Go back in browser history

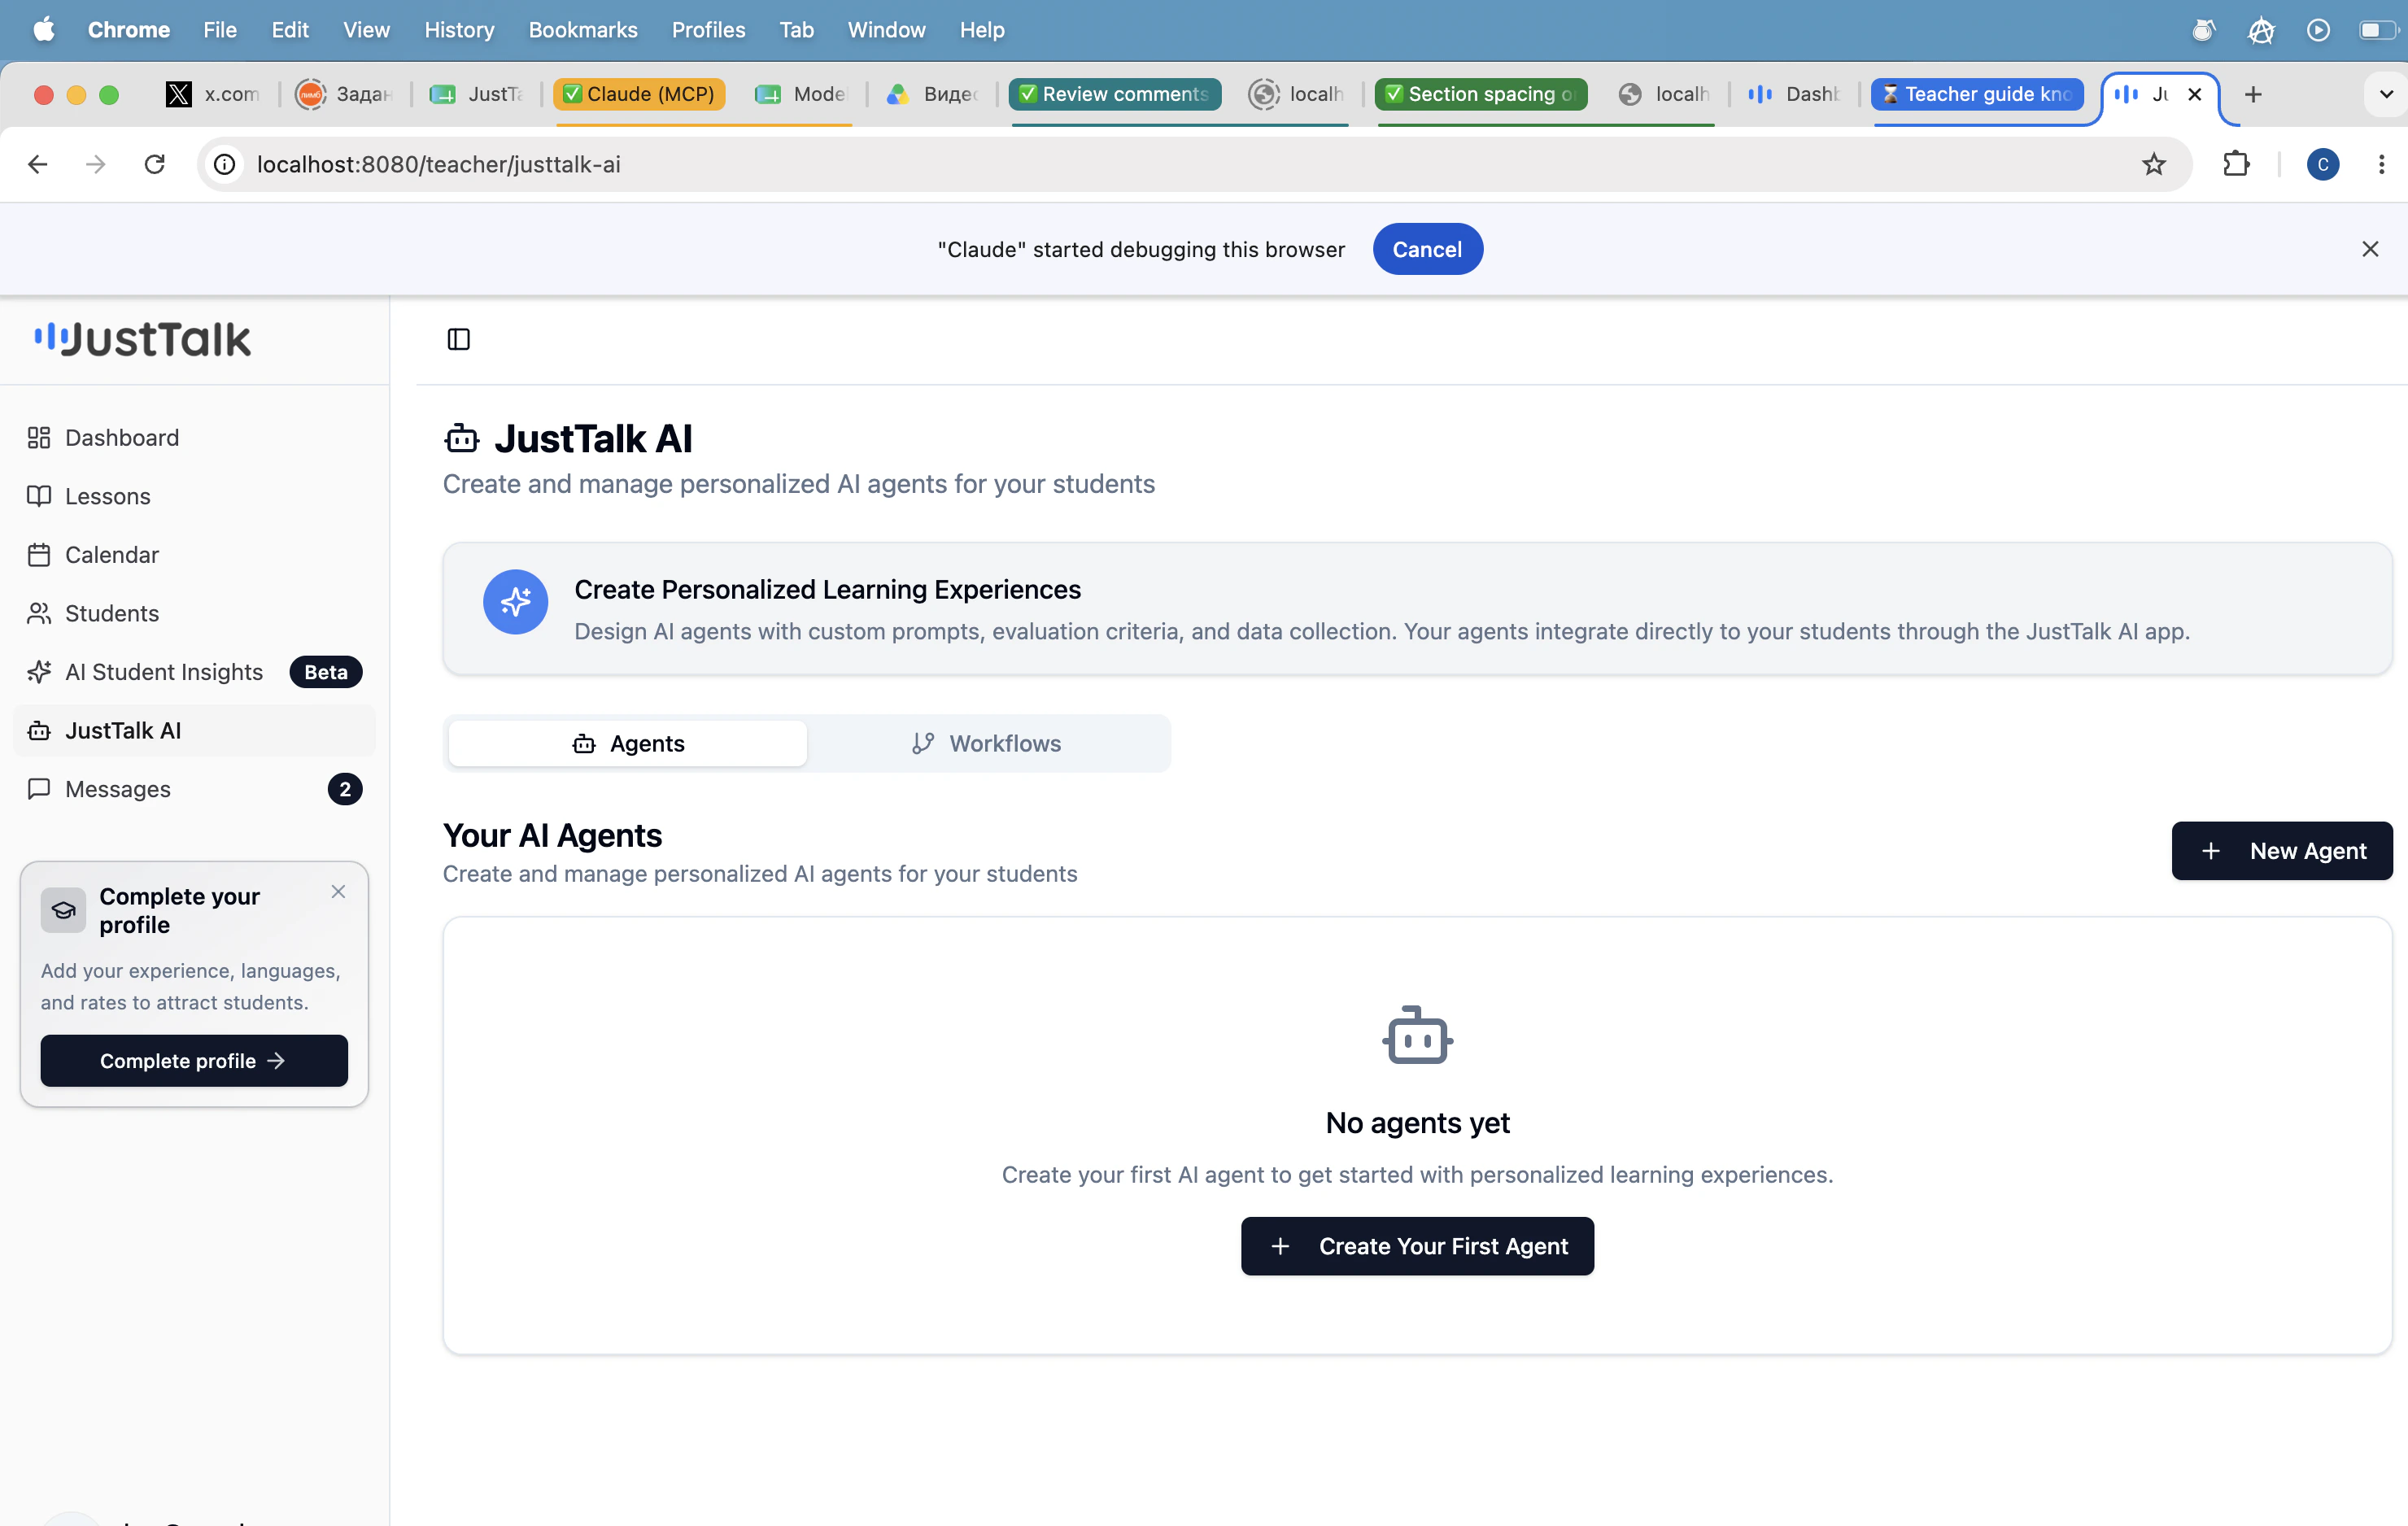(x=38, y=164)
